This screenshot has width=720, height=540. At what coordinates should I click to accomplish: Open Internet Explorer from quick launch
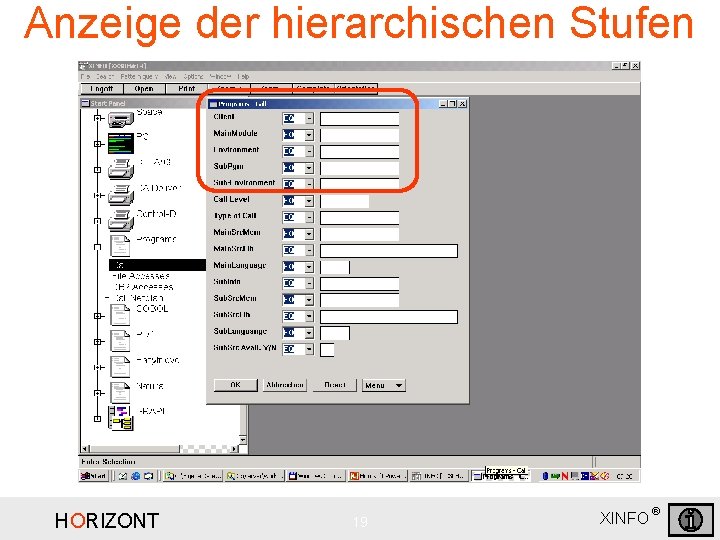click(x=136, y=476)
